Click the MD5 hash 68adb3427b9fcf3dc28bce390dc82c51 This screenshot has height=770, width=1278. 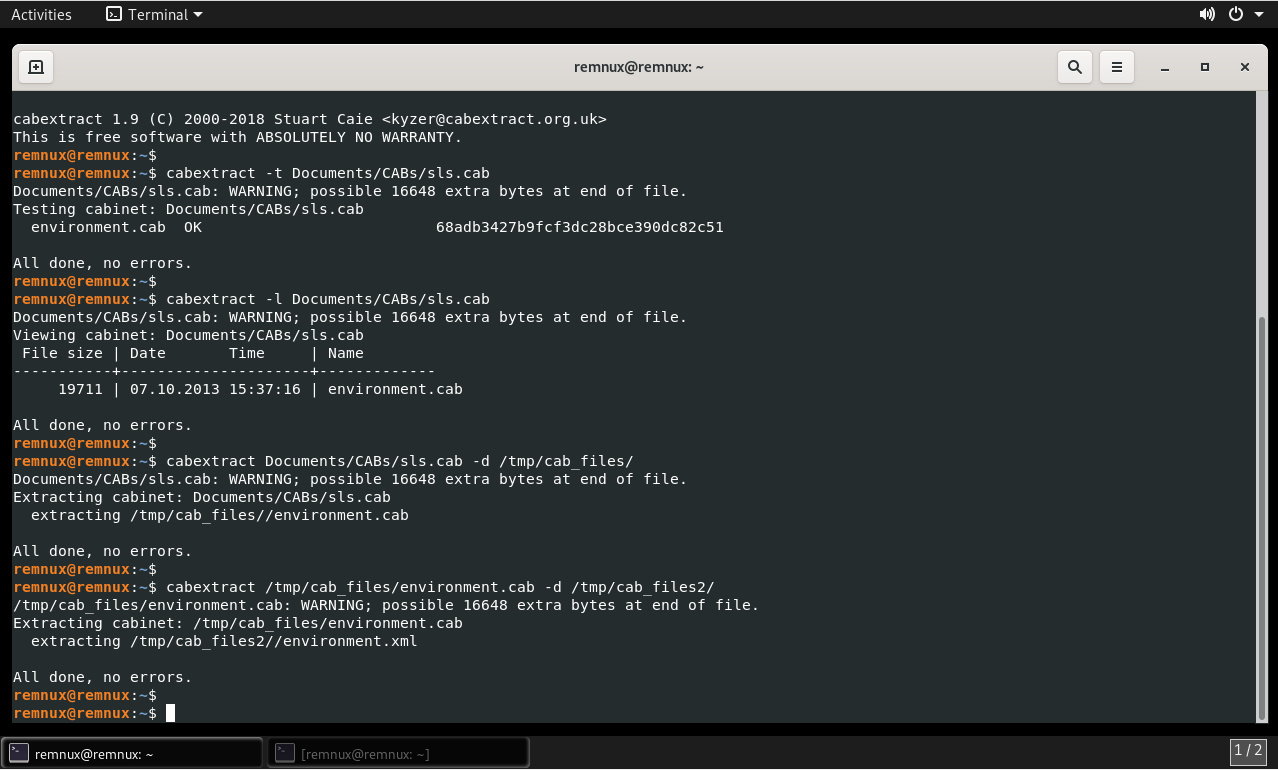579,227
